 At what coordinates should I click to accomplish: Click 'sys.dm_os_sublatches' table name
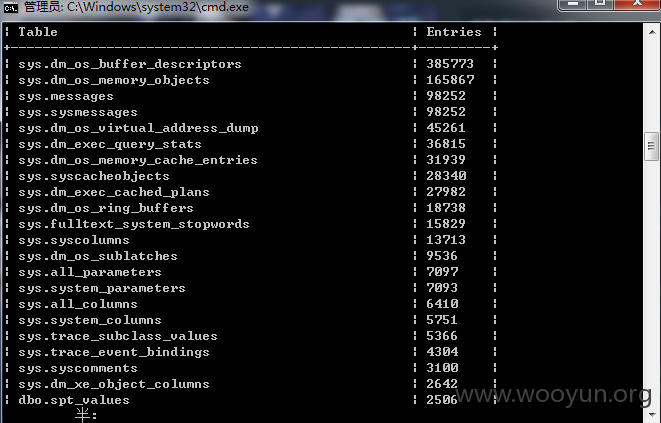[x=98, y=256]
